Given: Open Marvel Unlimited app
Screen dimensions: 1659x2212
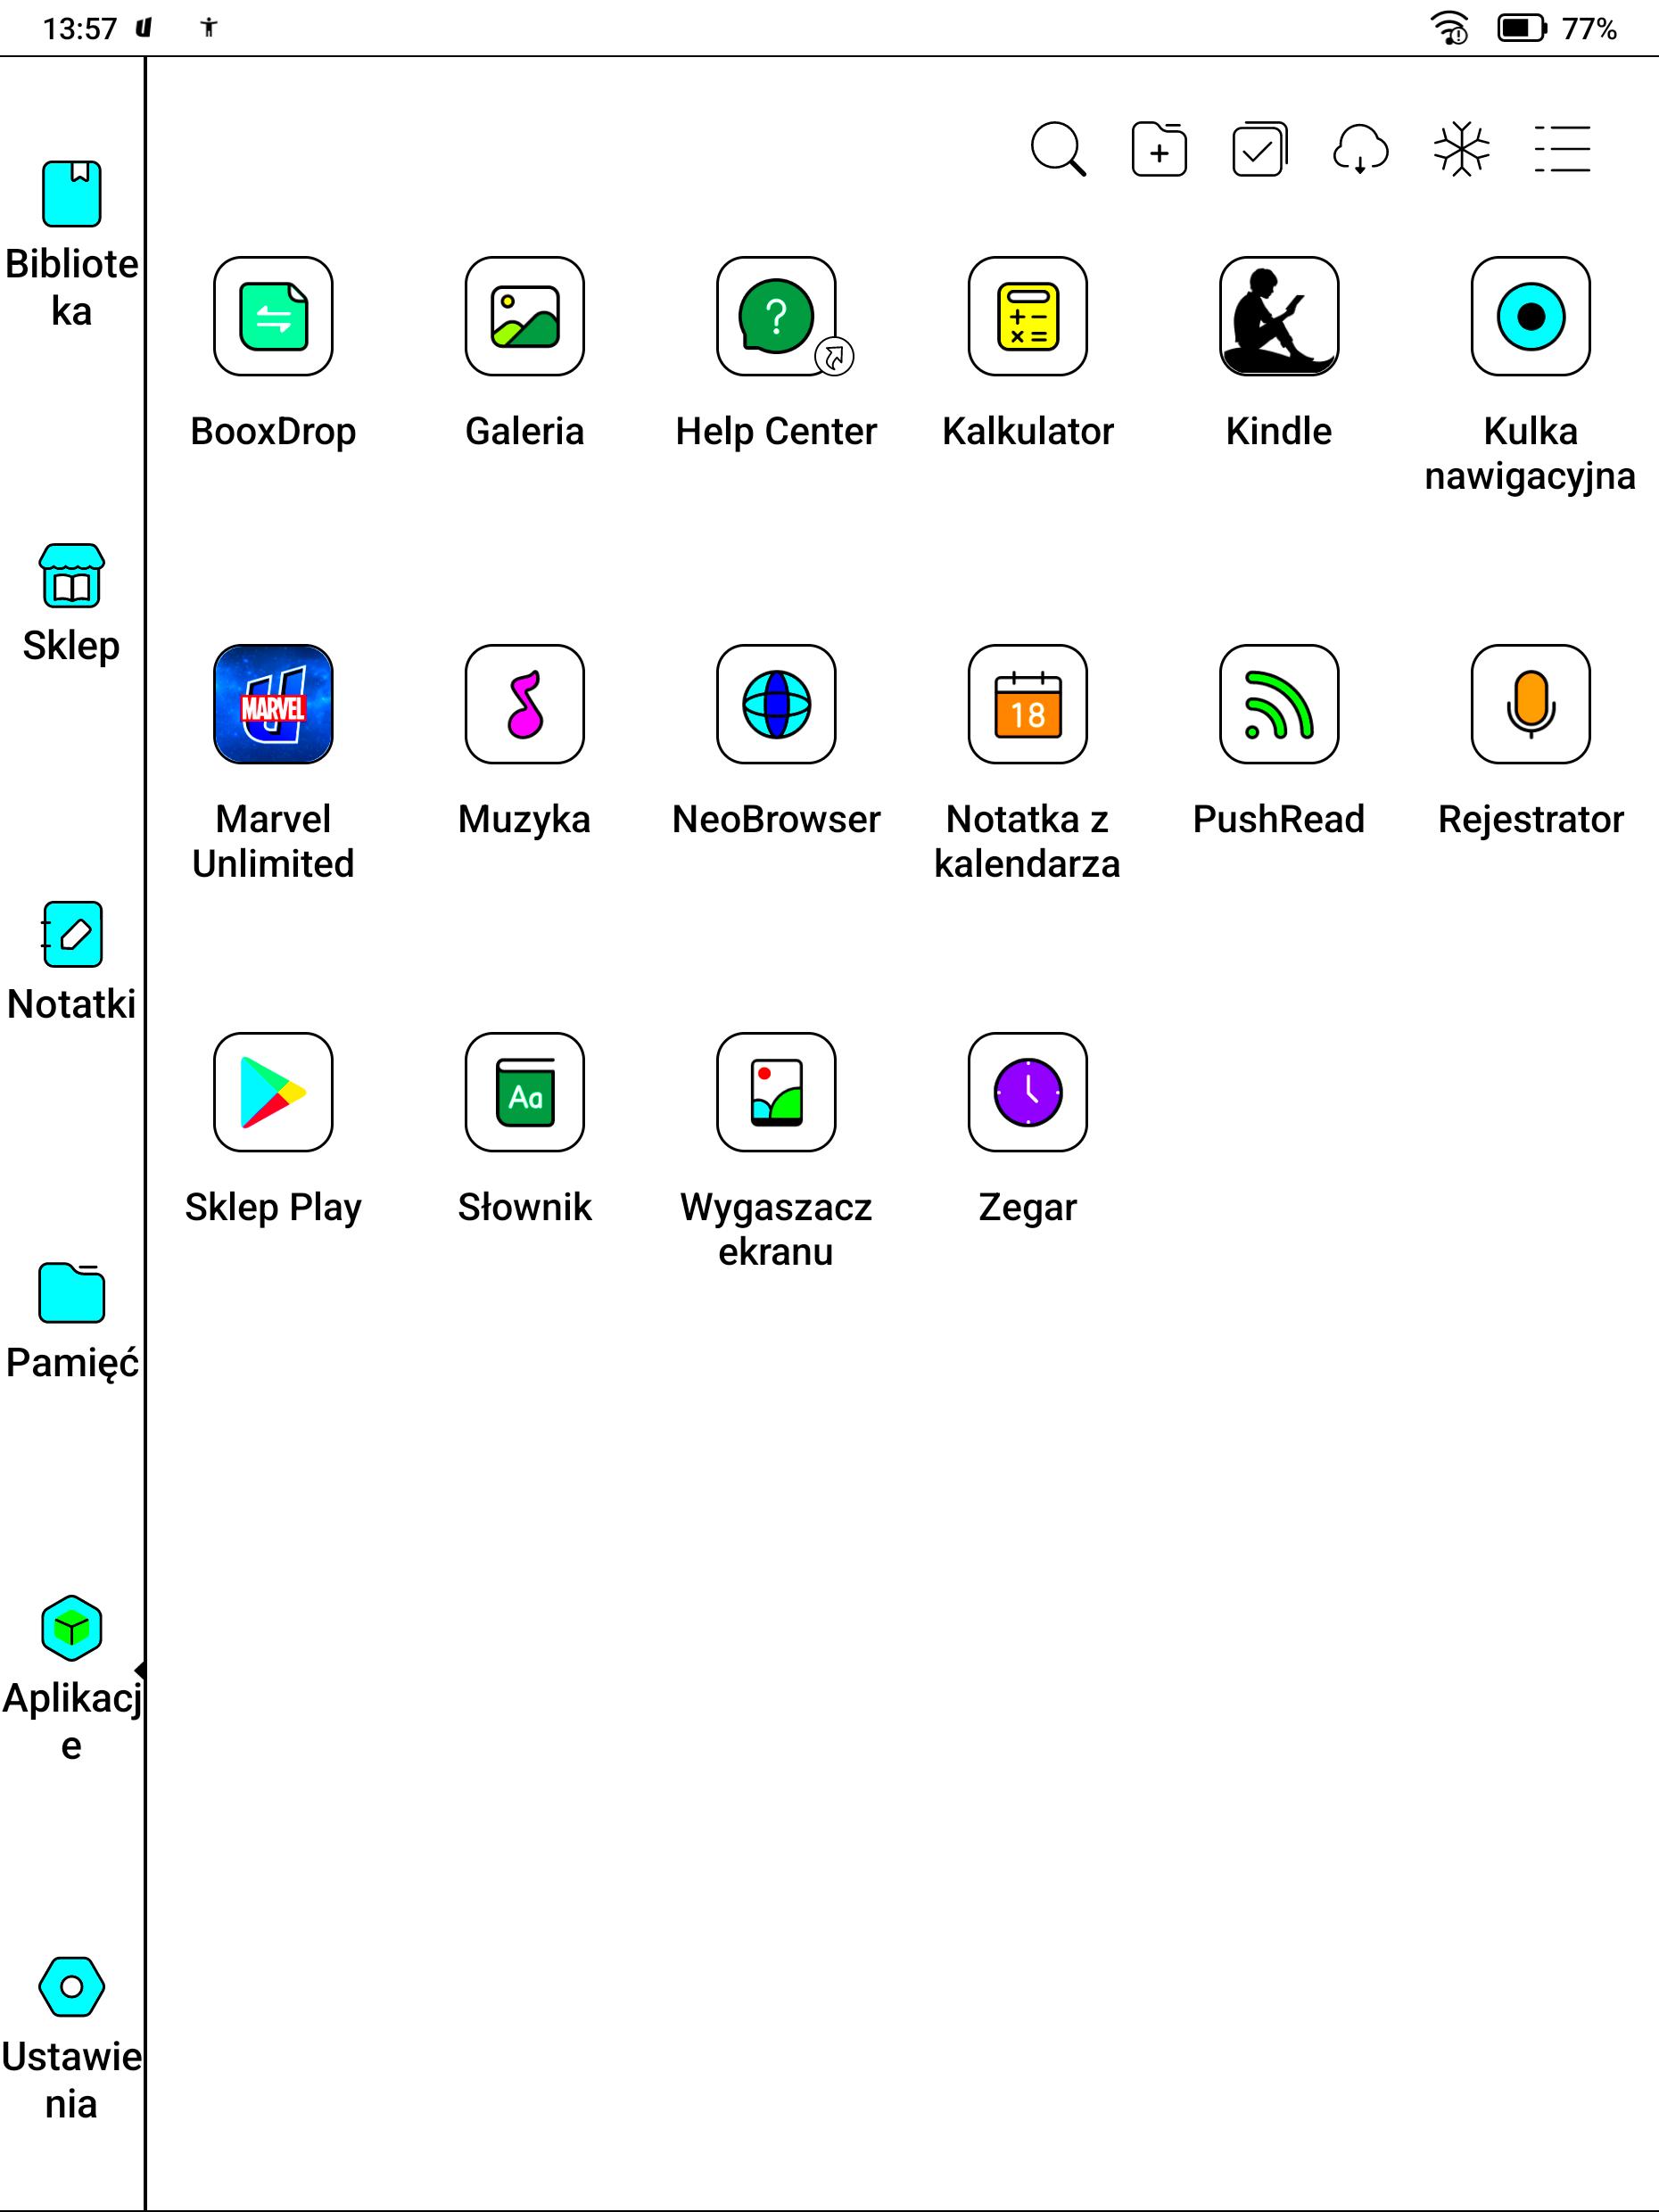Looking at the screenshot, I should (273, 704).
